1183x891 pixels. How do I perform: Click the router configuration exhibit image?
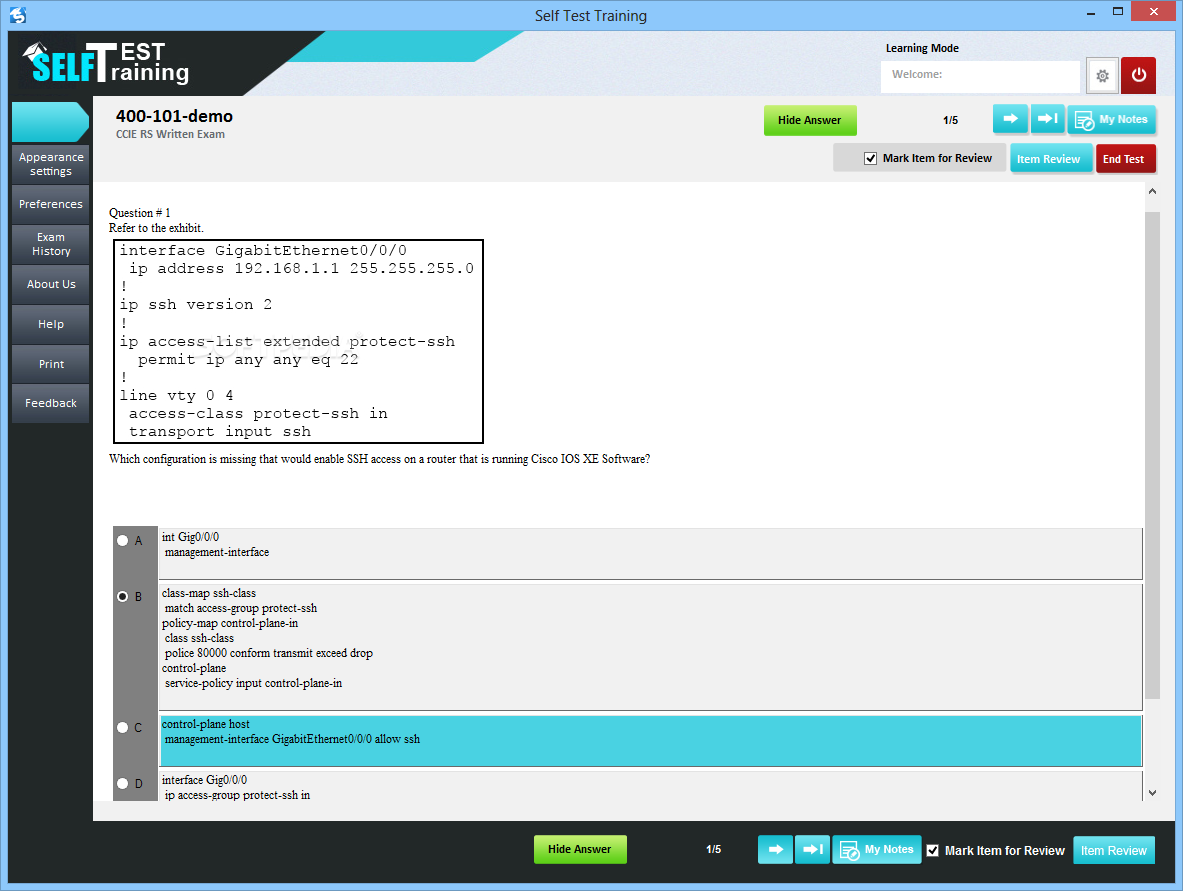pos(298,341)
